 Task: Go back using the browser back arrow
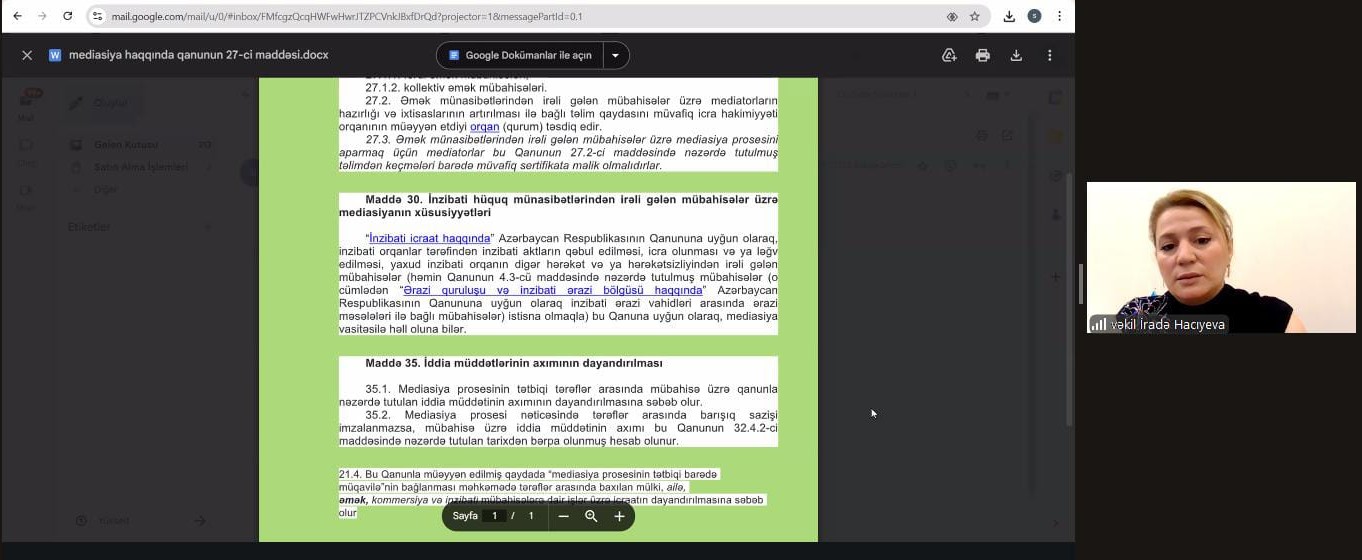17,16
